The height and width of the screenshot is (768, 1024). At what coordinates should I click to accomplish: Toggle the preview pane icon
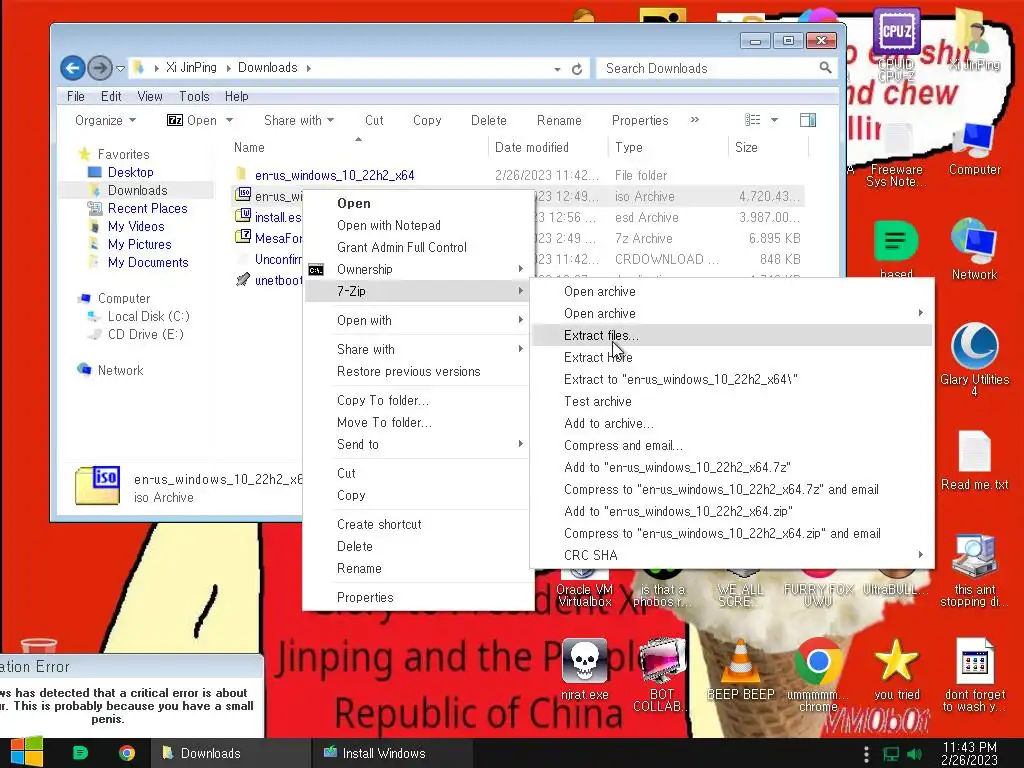coord(808,120)
